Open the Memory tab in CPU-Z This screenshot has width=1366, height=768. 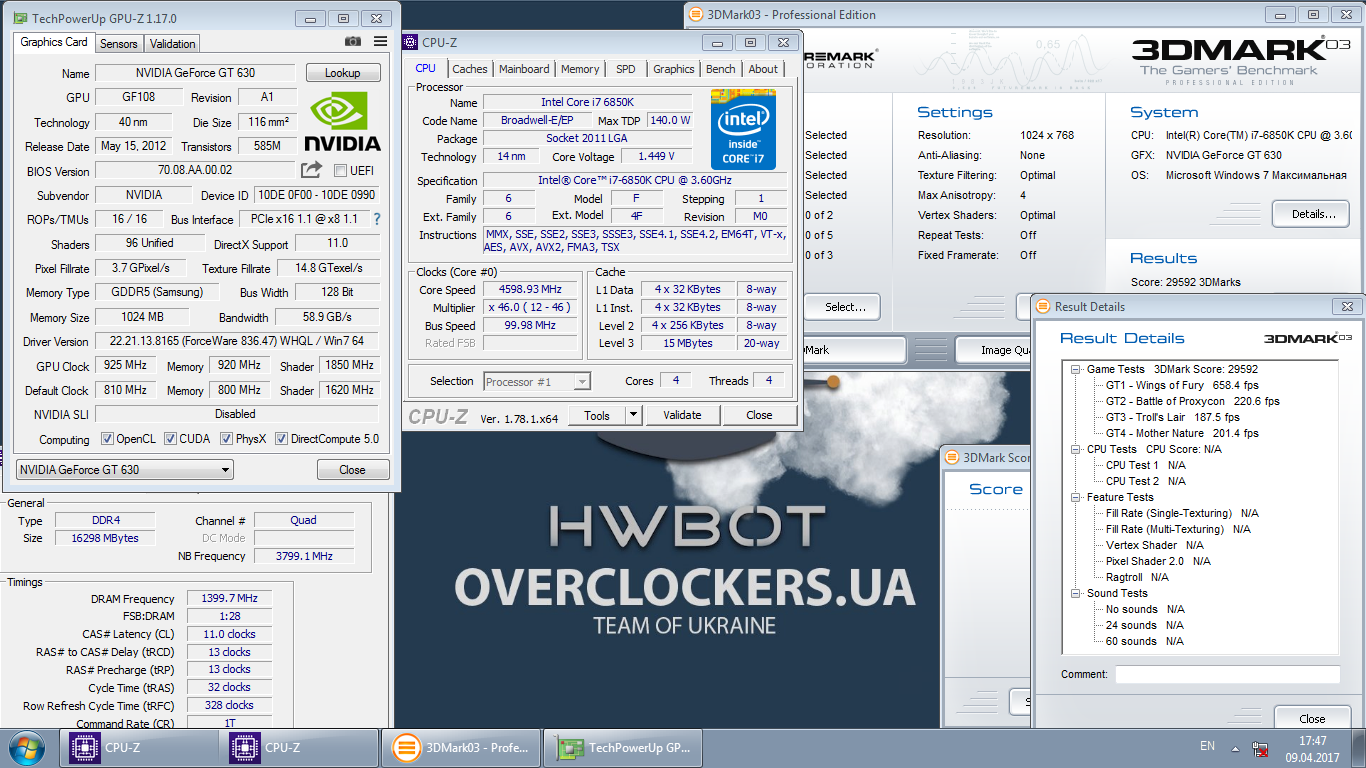coord(580,69)
